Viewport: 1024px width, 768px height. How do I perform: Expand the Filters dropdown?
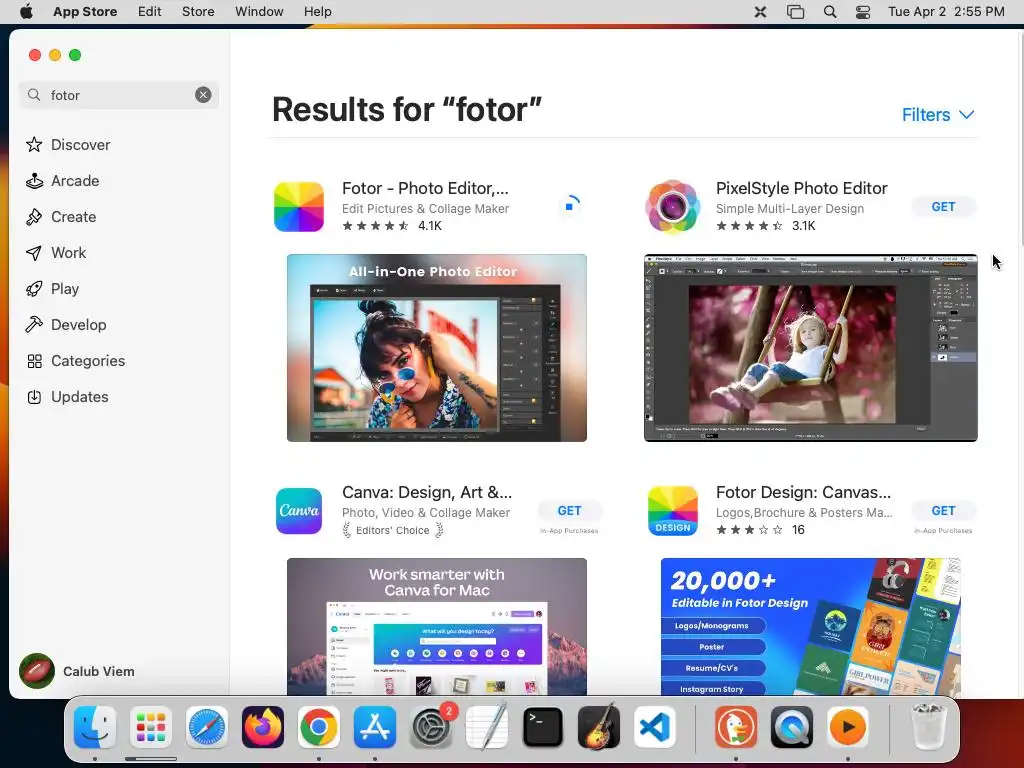tap(938, 114)
